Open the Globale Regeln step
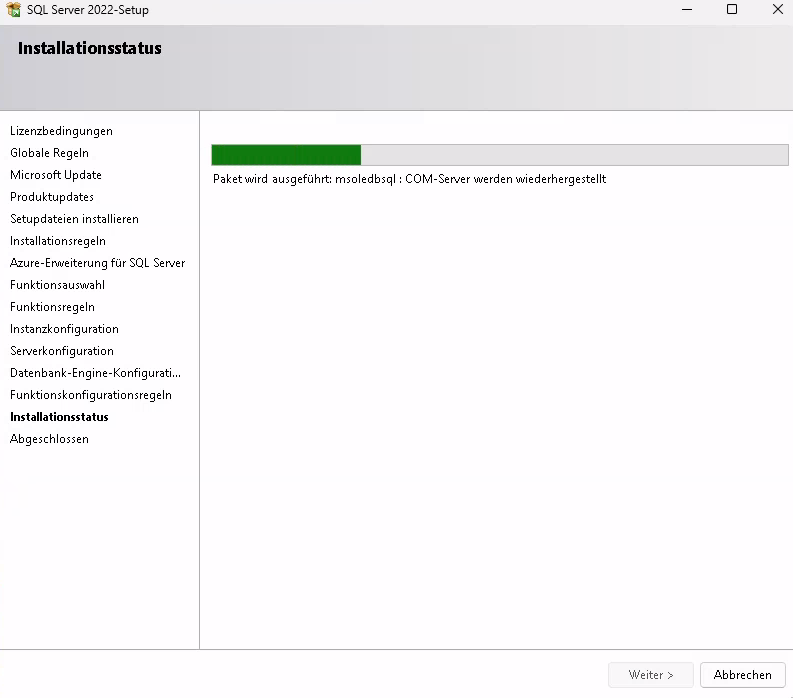The width and height of the screenshot is (793, 698). tap(49, 153)
